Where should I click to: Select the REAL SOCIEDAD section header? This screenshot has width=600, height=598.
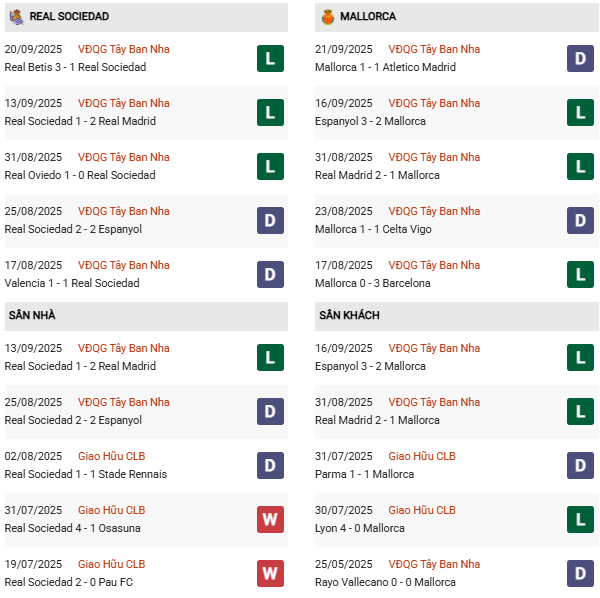(69, 17)
